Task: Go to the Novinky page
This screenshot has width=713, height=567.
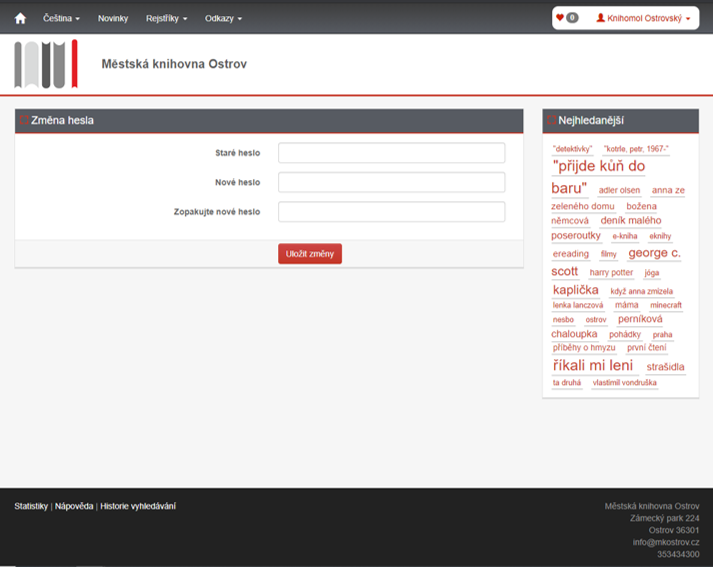Action: [113, 18]
